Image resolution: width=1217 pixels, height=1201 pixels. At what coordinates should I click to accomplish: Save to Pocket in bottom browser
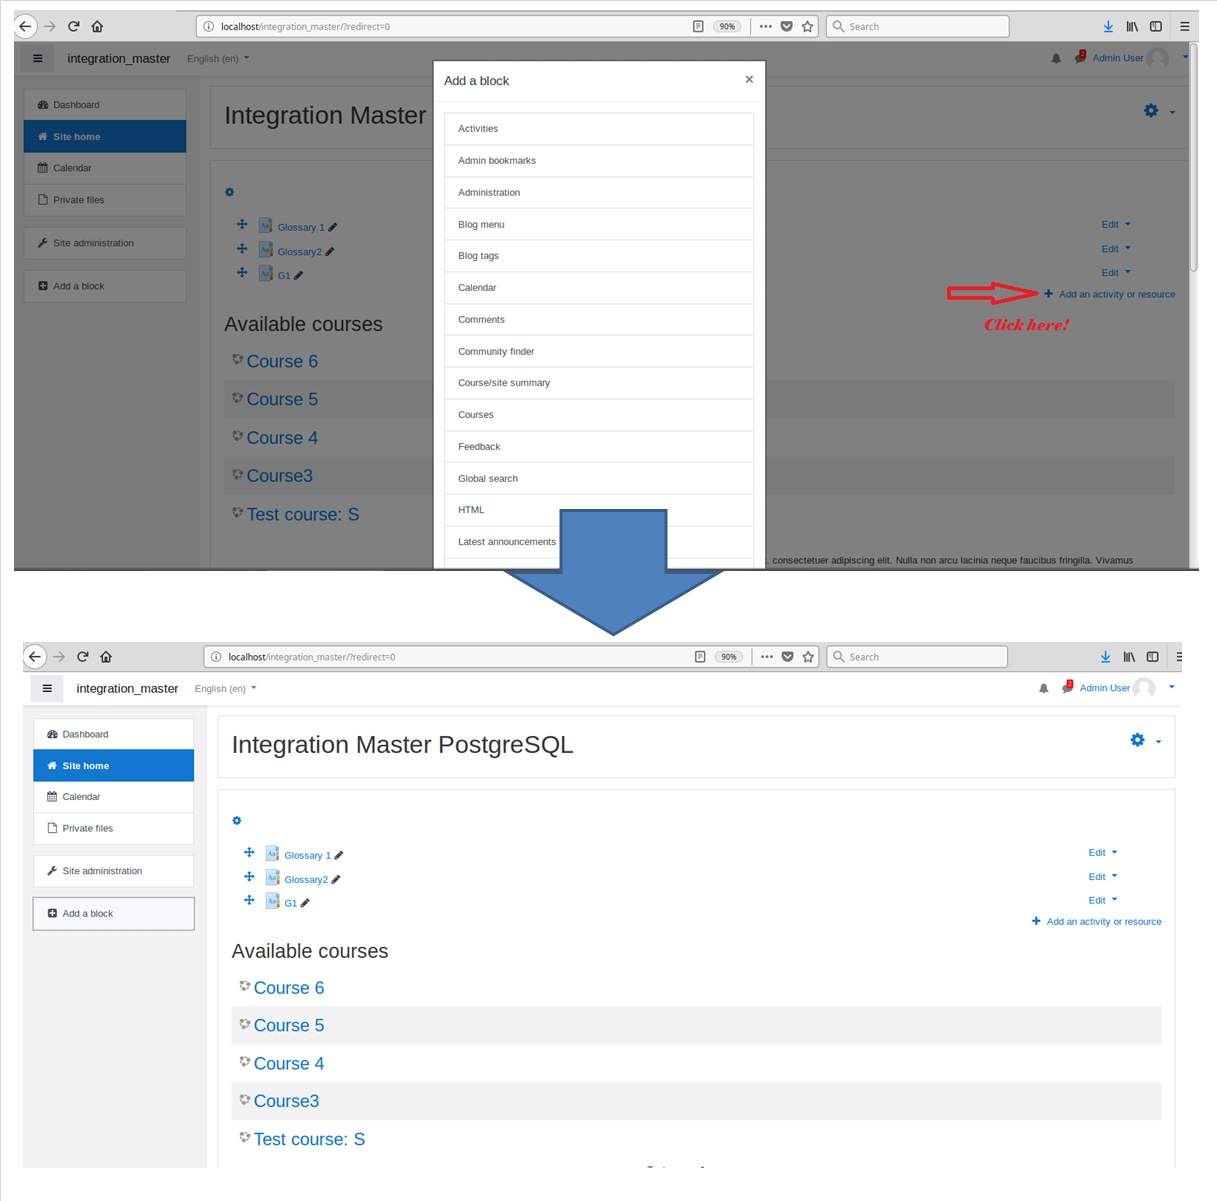[x=788, y=657]
